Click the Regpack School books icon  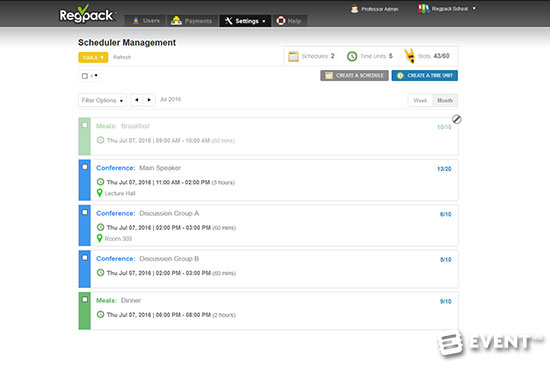tap(423, 8)
